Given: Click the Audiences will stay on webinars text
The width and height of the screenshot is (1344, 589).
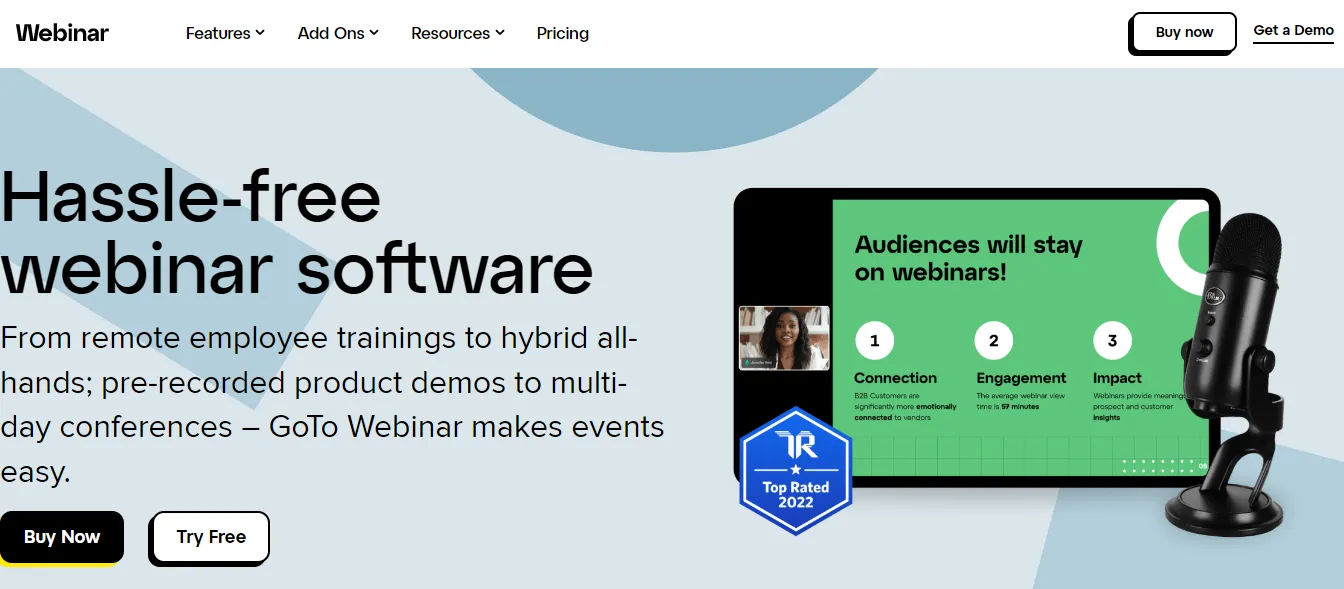Looking at the screenshot, I should pos(969,258).
